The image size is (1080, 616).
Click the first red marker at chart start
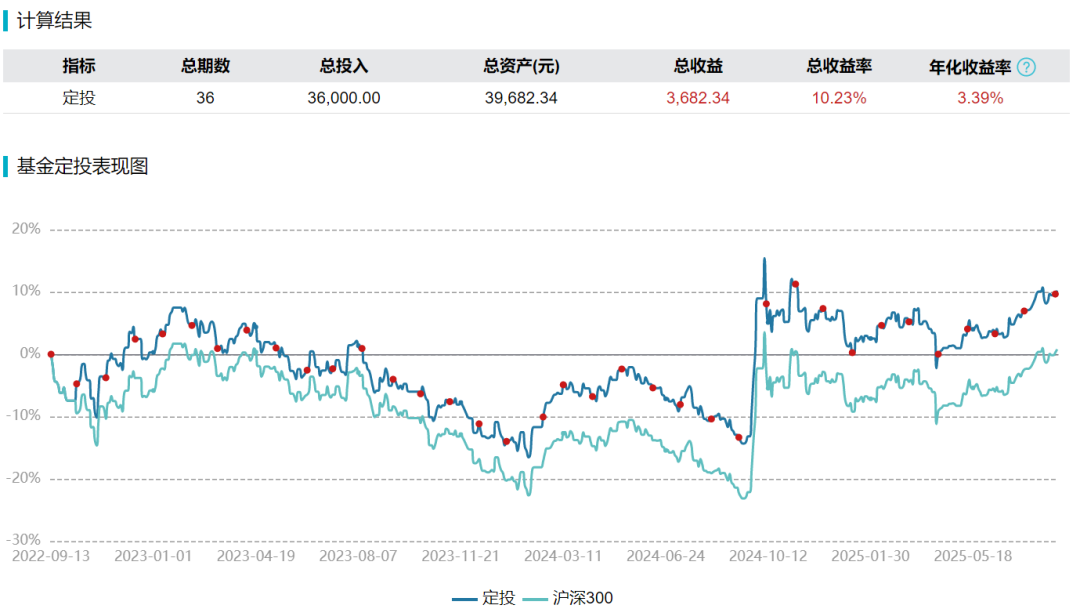[x=51, y=354]
